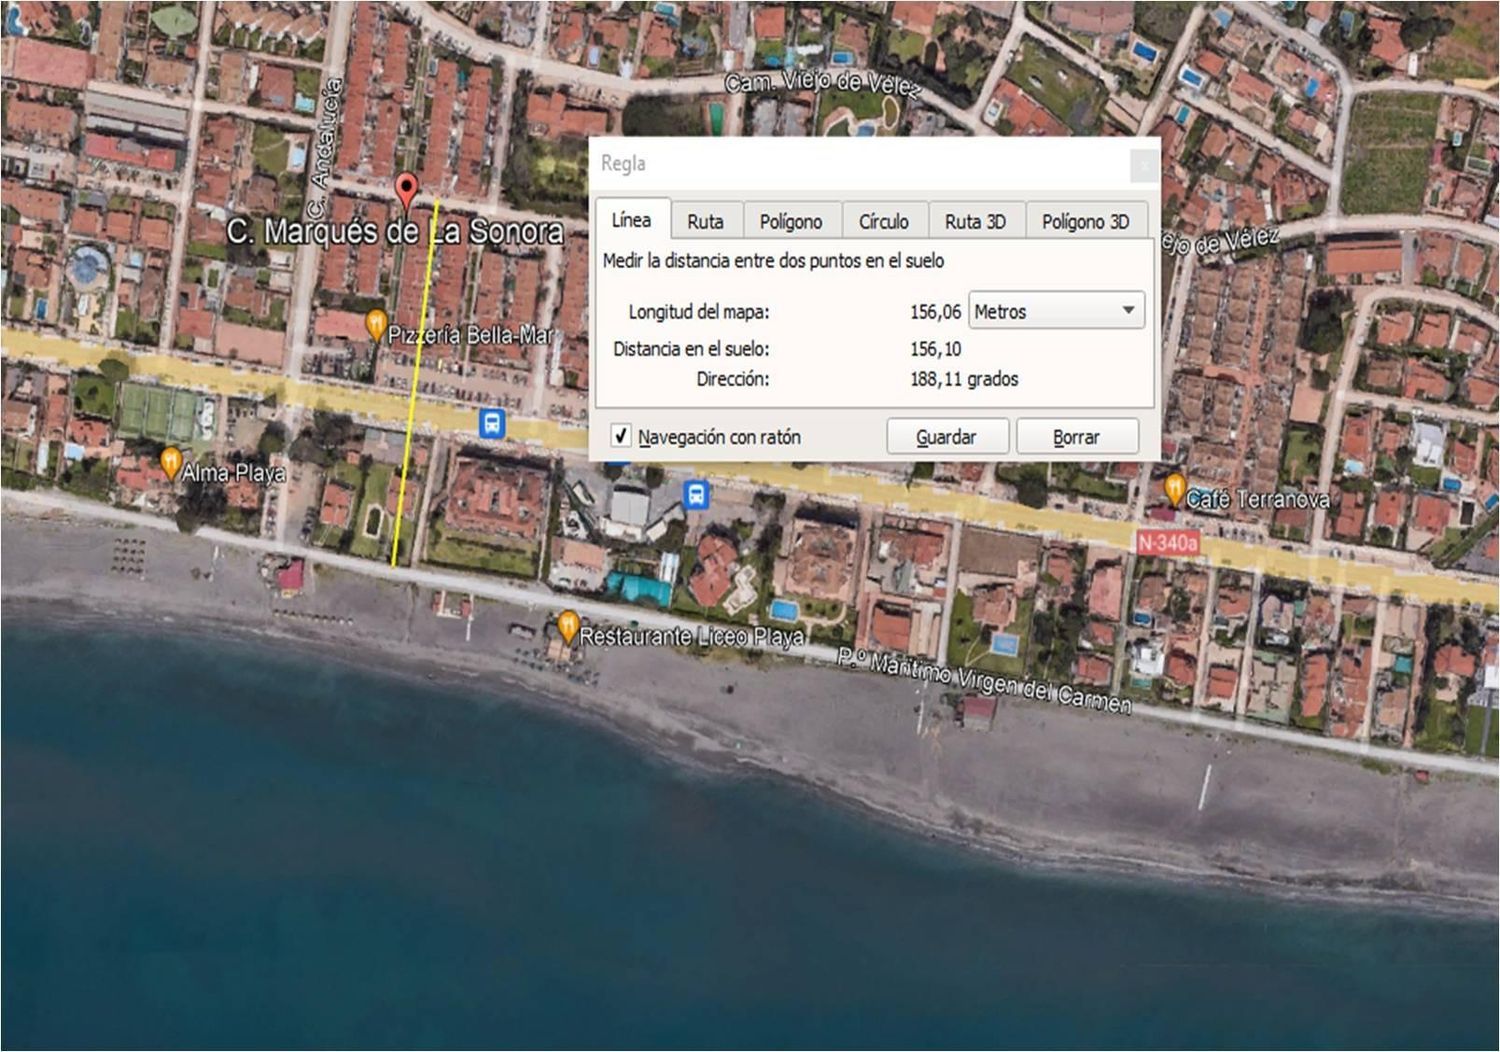Click bus stop icon above Restaurante Liceo Playa
This screenshot has width=1500, height=1052.
(x=696, y=494)
